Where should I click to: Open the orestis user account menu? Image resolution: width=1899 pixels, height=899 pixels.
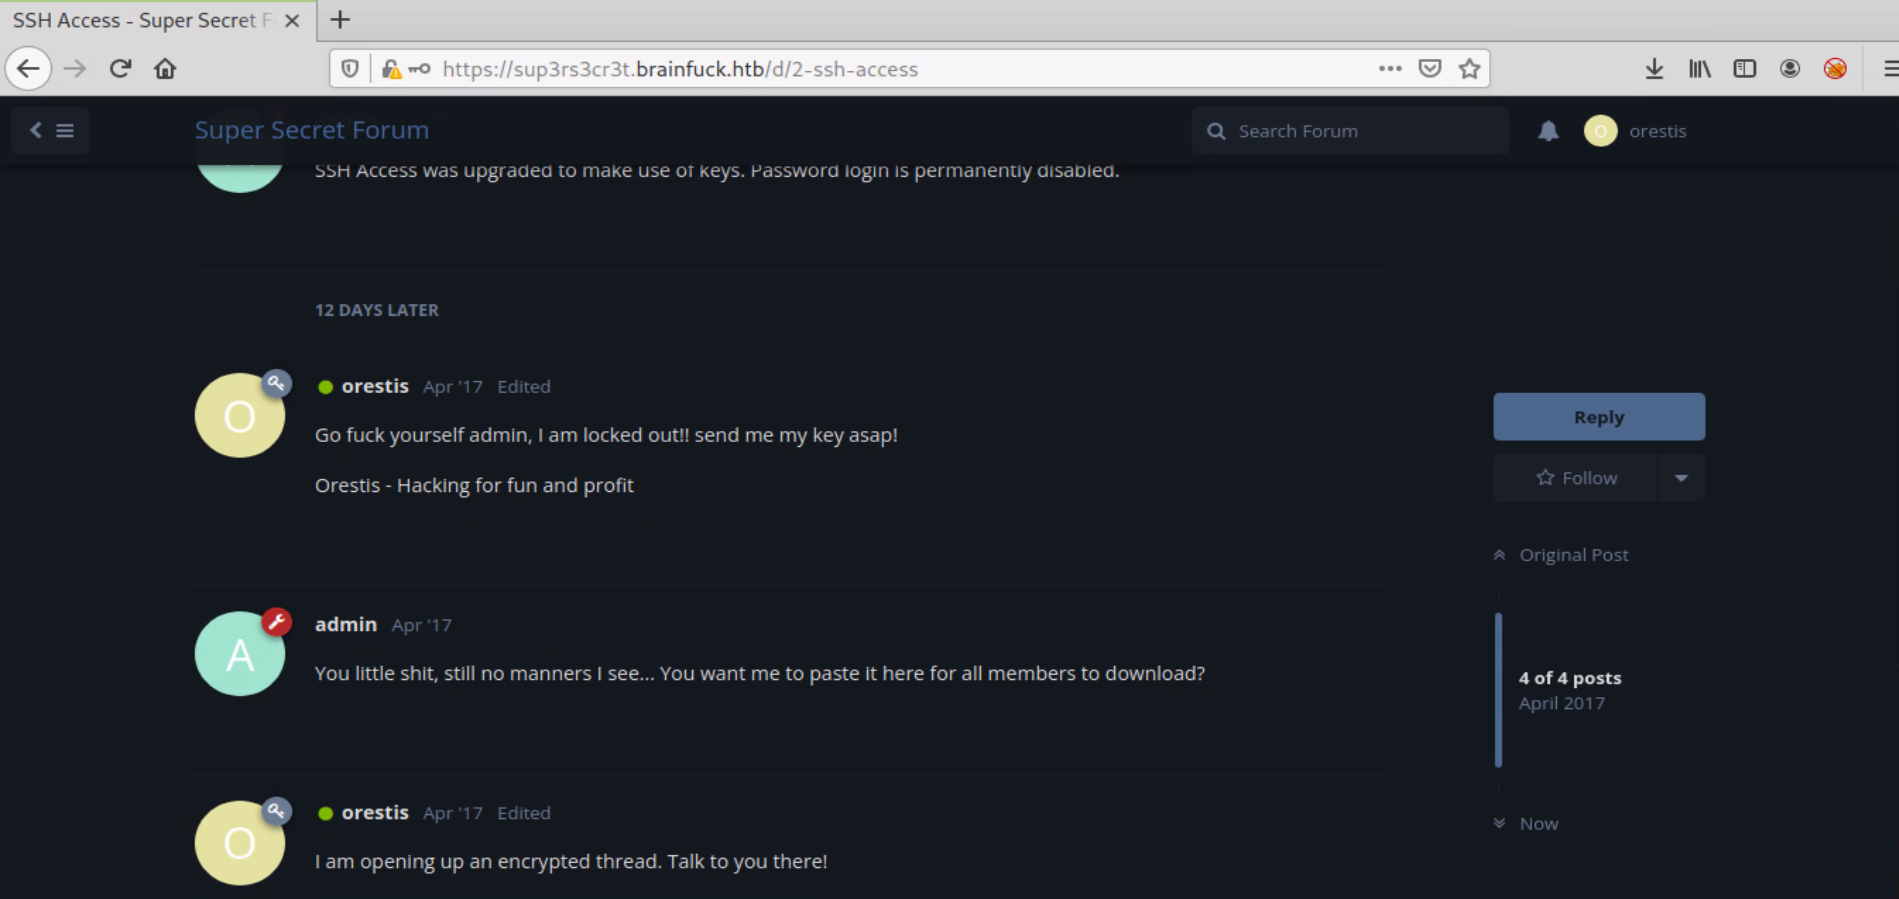1636,131
